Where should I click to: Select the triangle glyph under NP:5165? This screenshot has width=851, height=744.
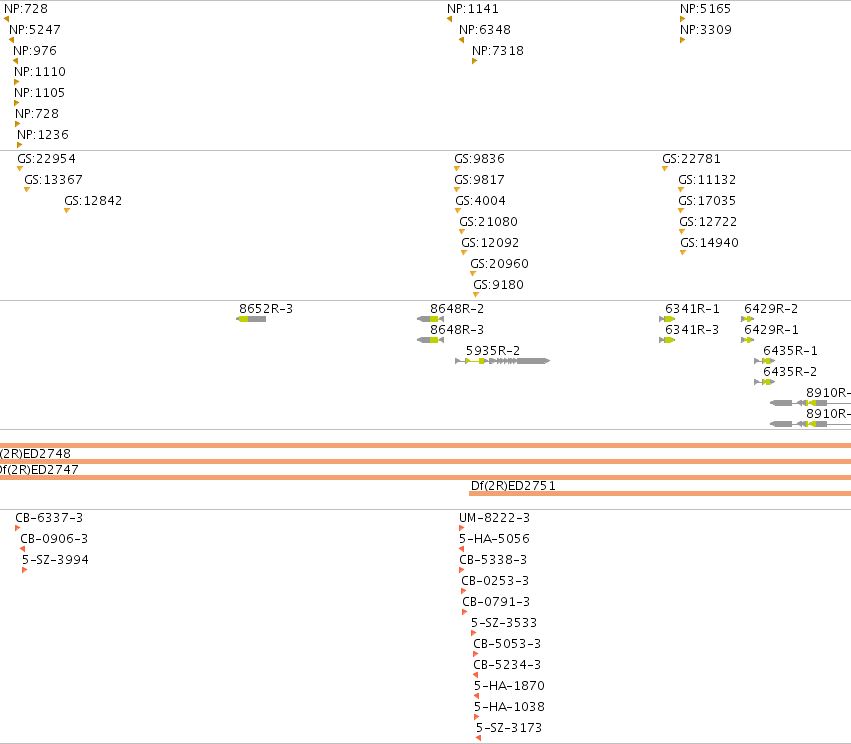click(682, 19)
